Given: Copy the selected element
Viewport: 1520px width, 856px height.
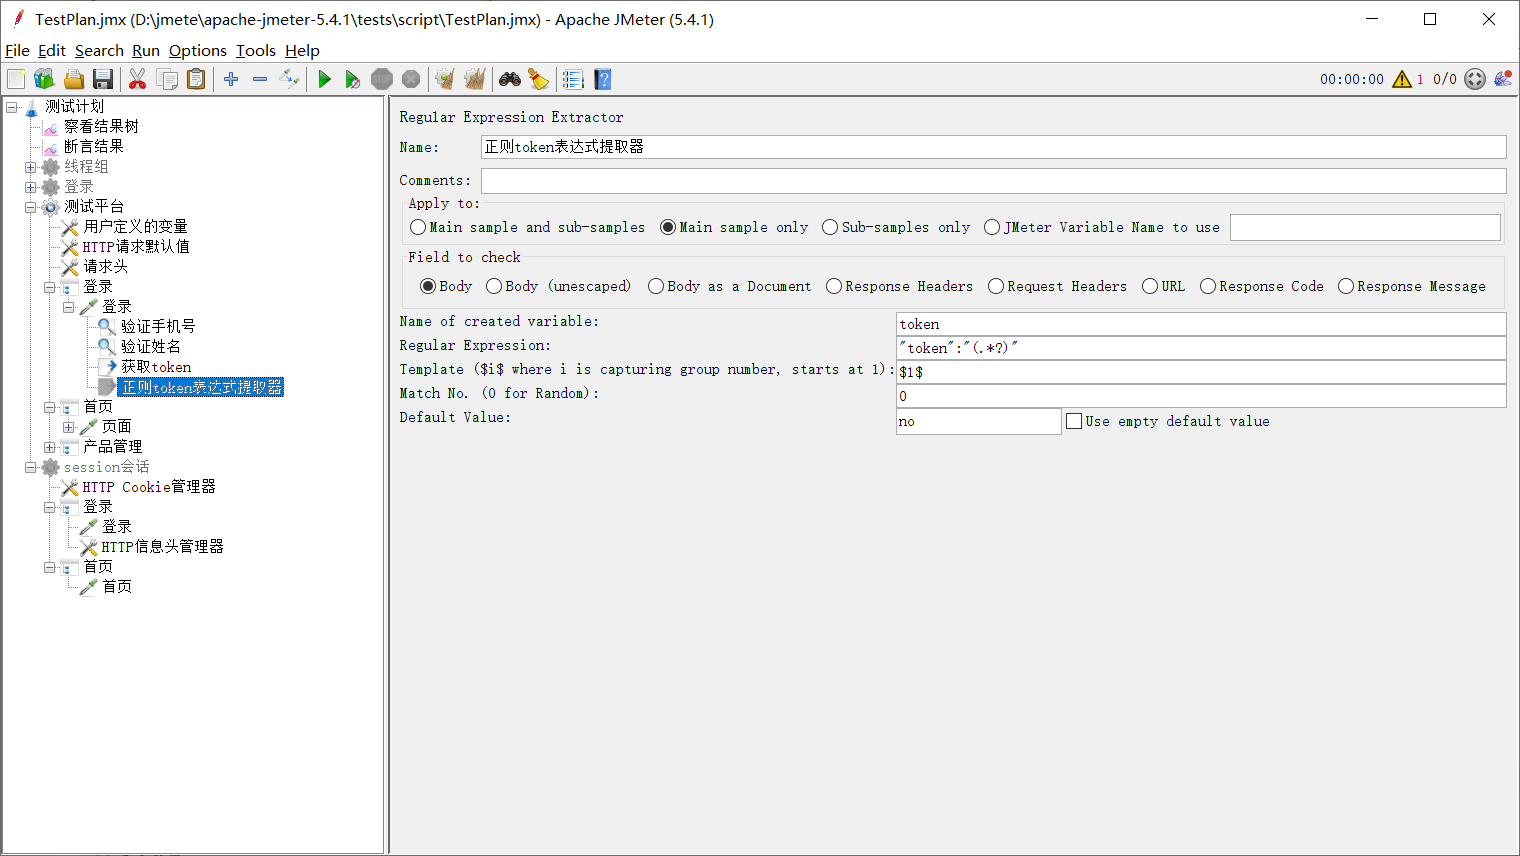Looking at the screenshot, I should (167, 79).
